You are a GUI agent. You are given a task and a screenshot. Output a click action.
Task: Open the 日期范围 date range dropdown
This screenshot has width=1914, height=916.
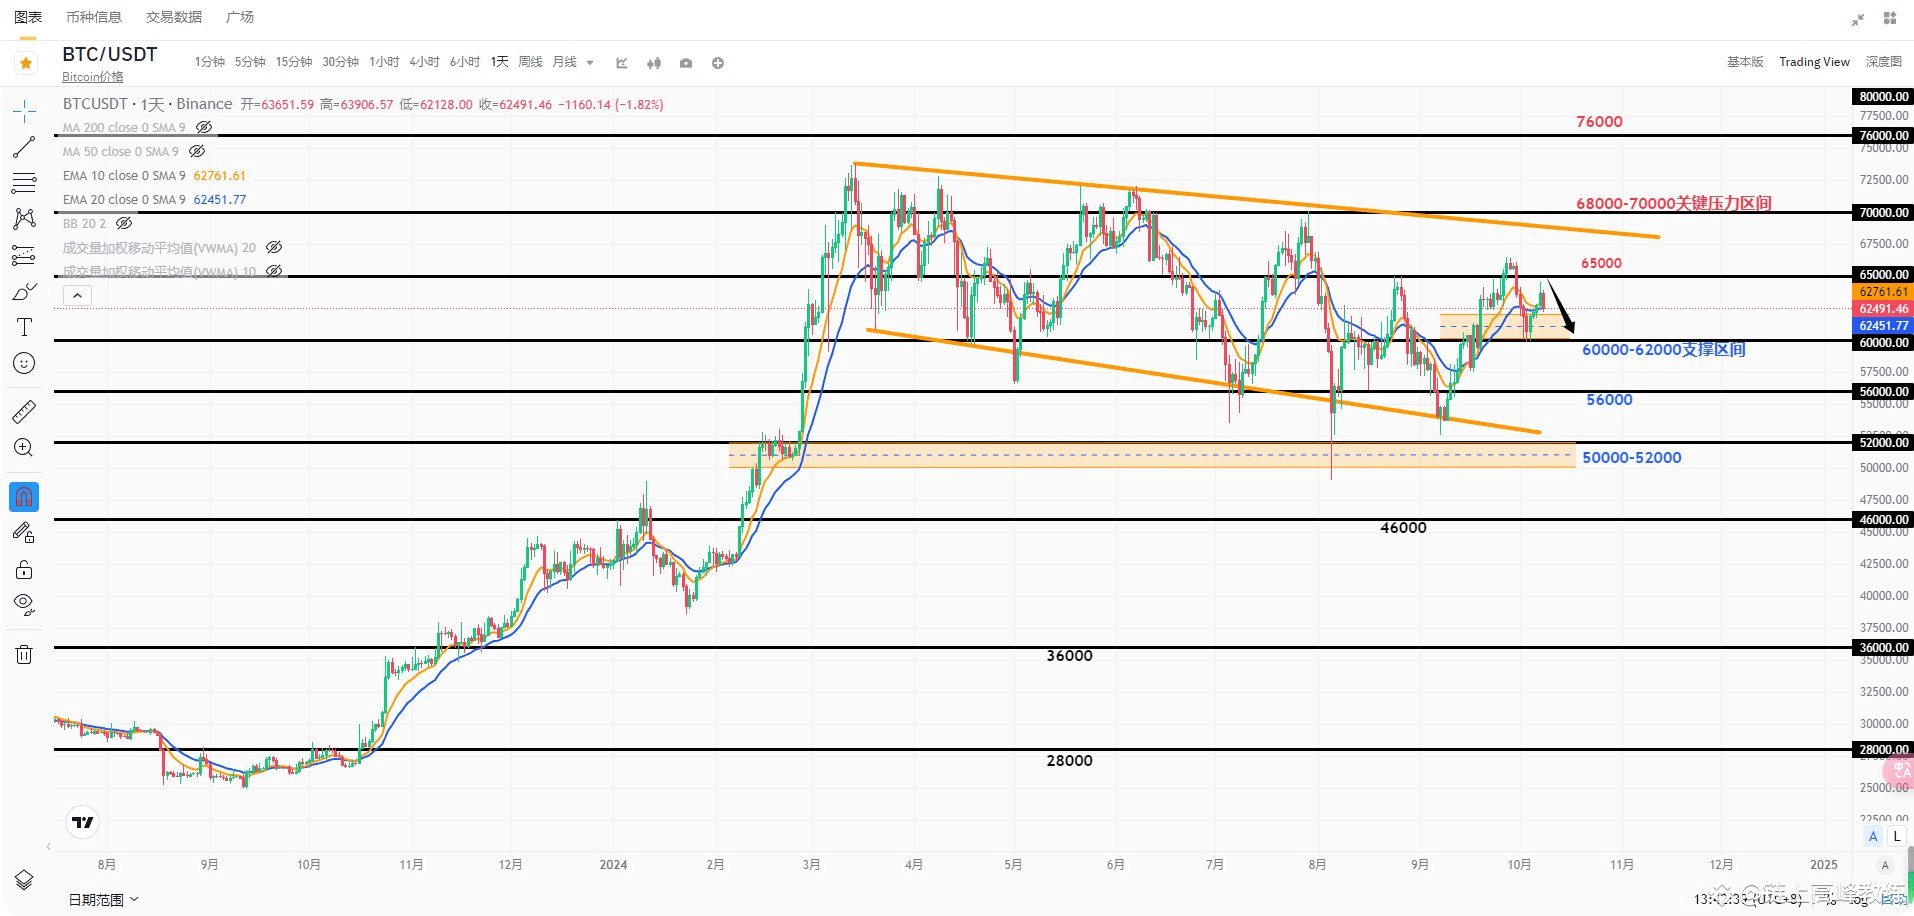pyautogui.click(x=103, y=900)
